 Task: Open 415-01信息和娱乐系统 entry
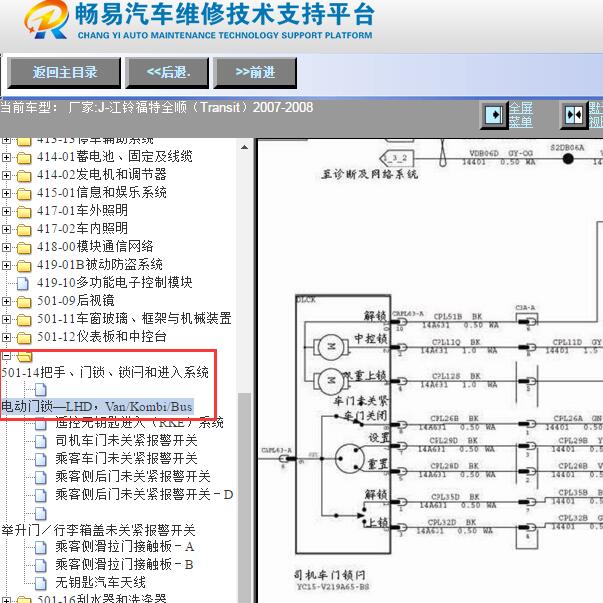(102, 192)
